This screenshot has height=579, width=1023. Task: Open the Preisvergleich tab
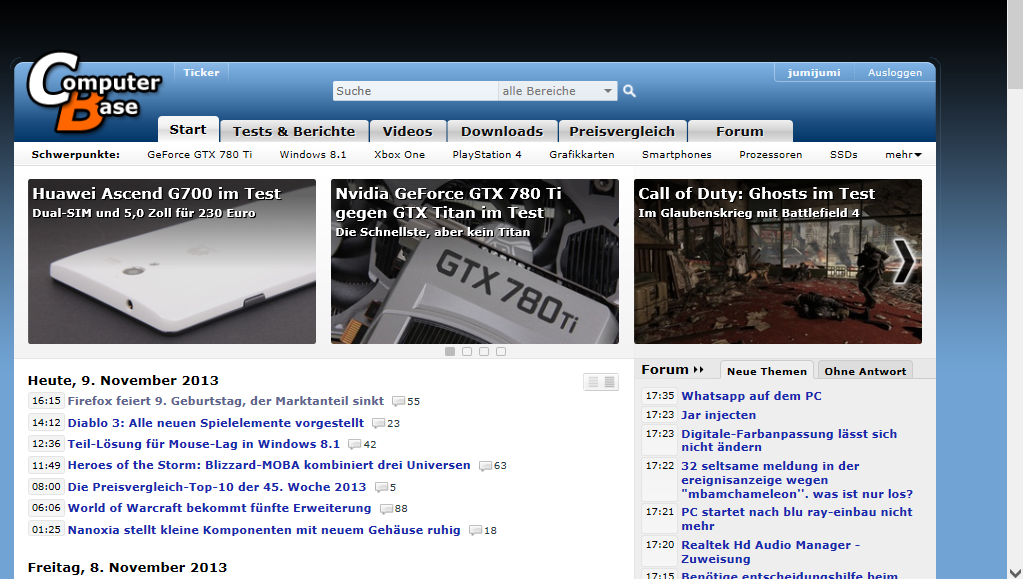(x=622, y=131)
